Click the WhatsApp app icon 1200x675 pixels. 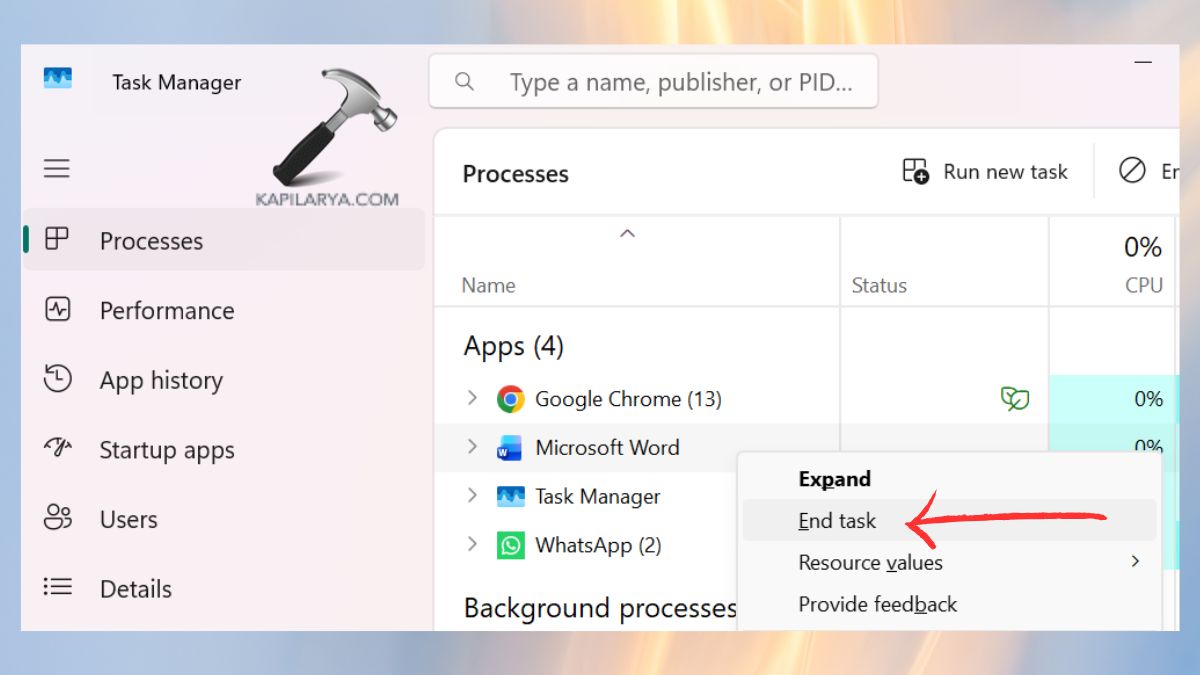[x=510, y=545]
